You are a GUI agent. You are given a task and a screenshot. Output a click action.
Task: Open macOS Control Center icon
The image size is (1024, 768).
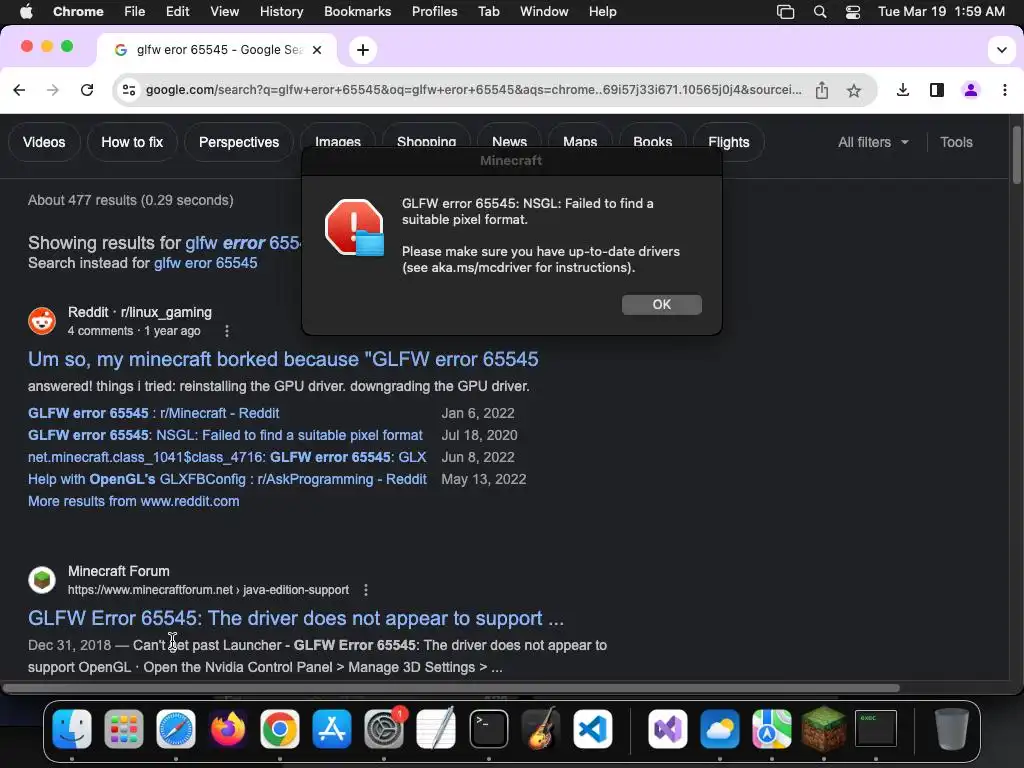pos(852,12)
